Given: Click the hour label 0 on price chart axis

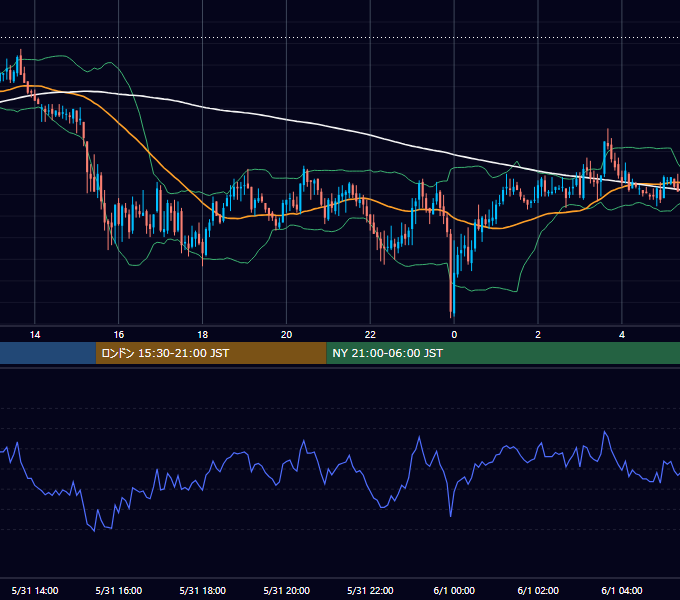Looking at the screenshot, I should (454, 335).
